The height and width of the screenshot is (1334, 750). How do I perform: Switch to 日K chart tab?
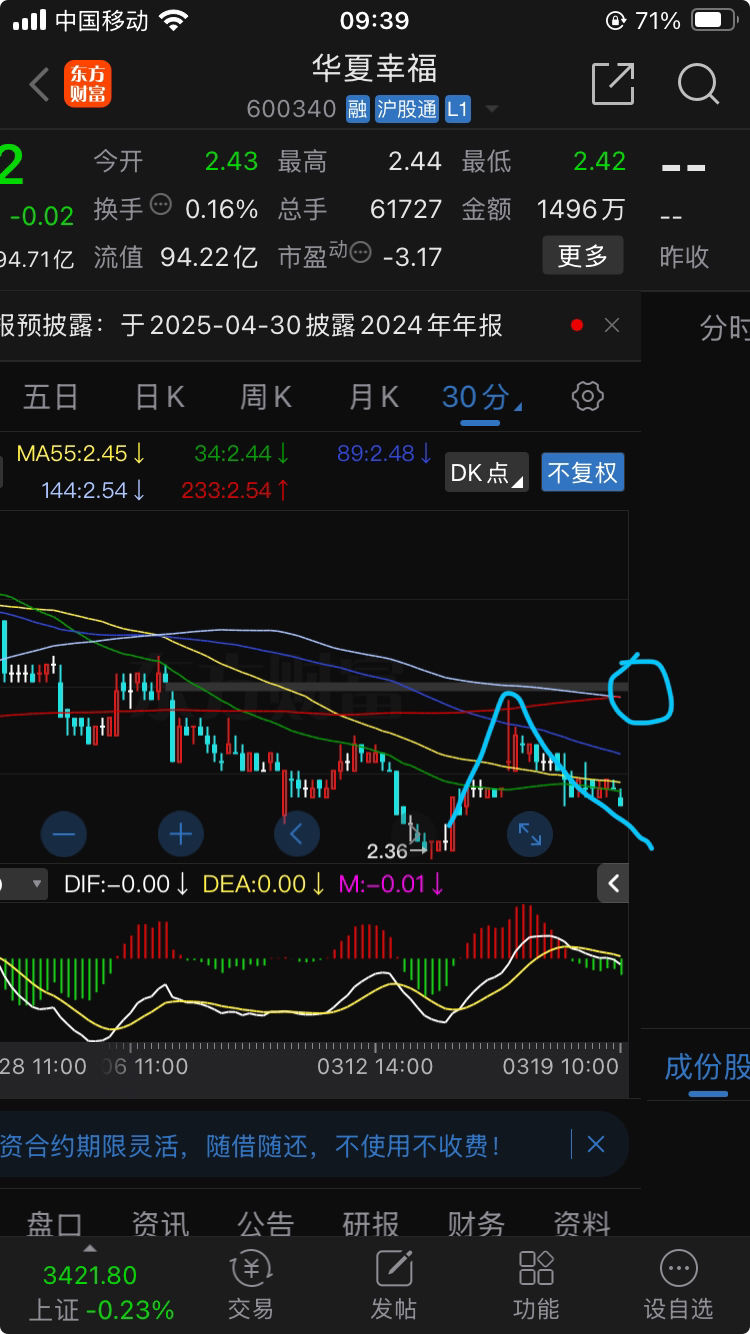[x=160, y=397]
